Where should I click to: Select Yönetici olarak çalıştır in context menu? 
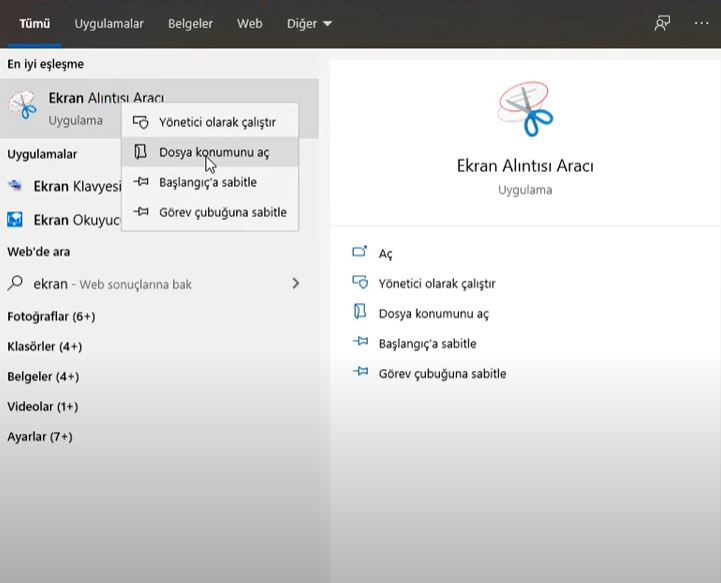coord(210,122)
